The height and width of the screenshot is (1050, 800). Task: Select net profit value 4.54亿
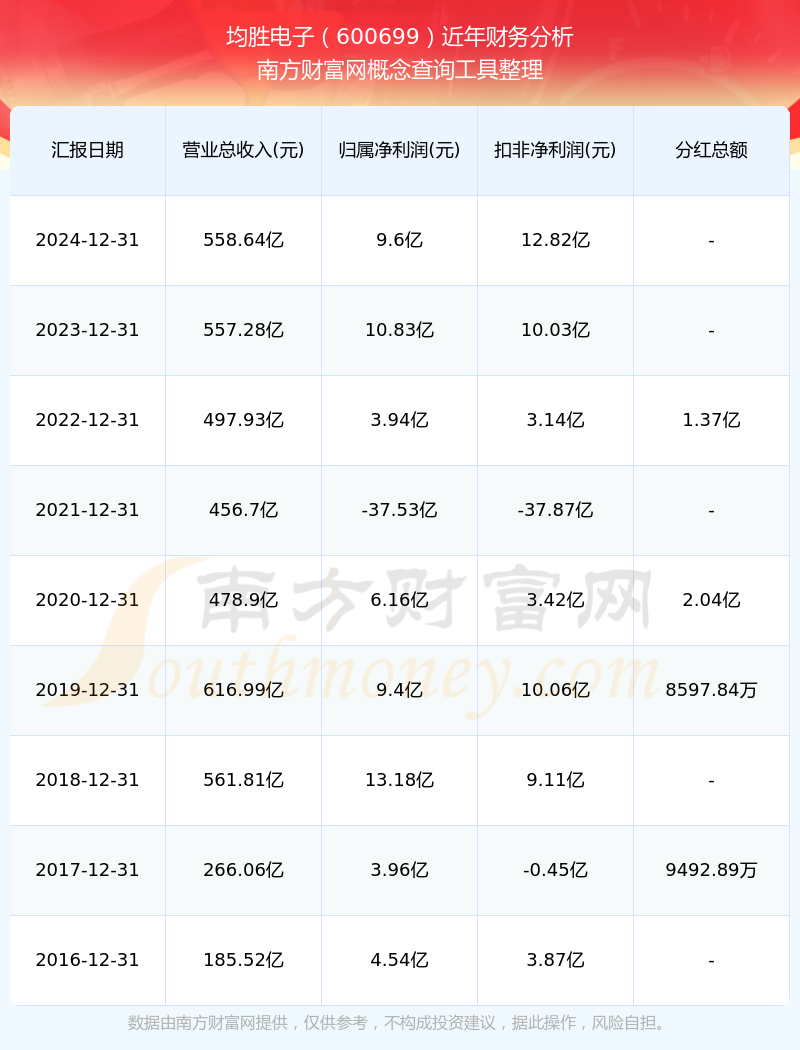point(400,960)
